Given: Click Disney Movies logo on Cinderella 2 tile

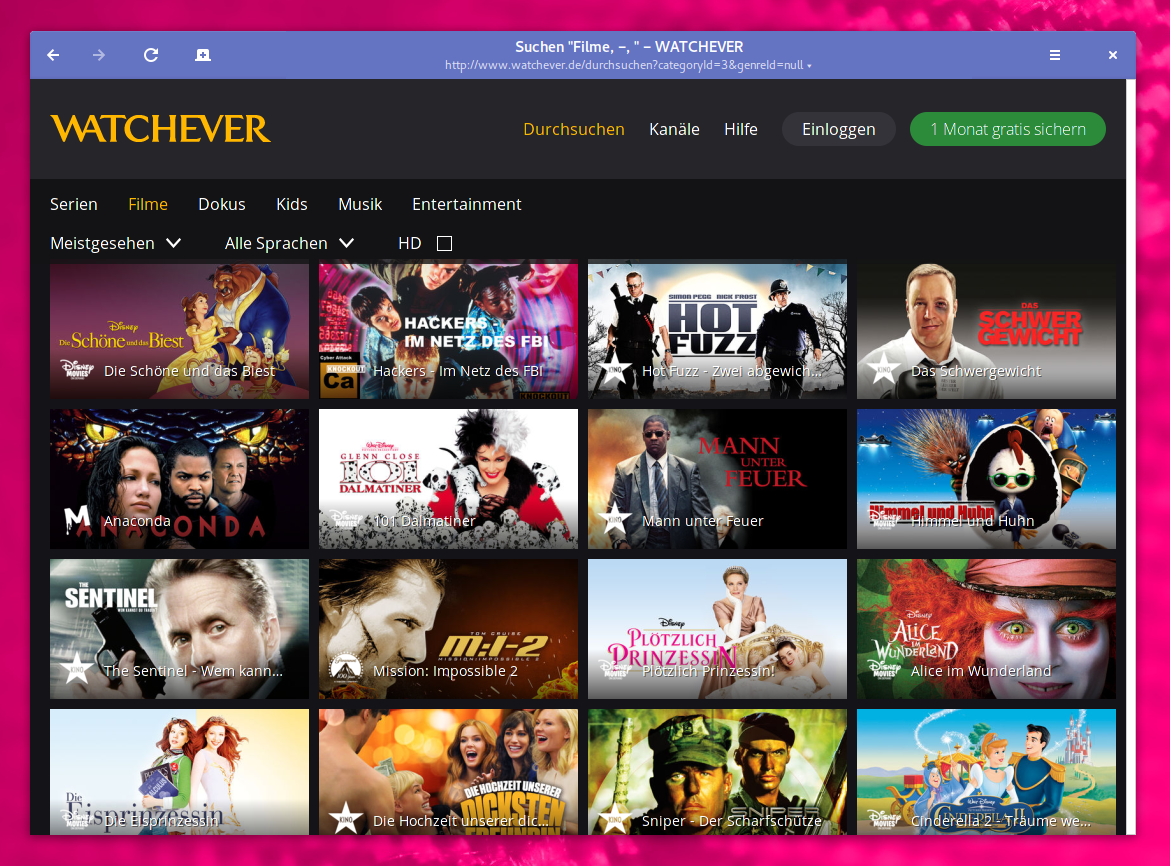Looking at the screenshot, I should click(884, 819).
